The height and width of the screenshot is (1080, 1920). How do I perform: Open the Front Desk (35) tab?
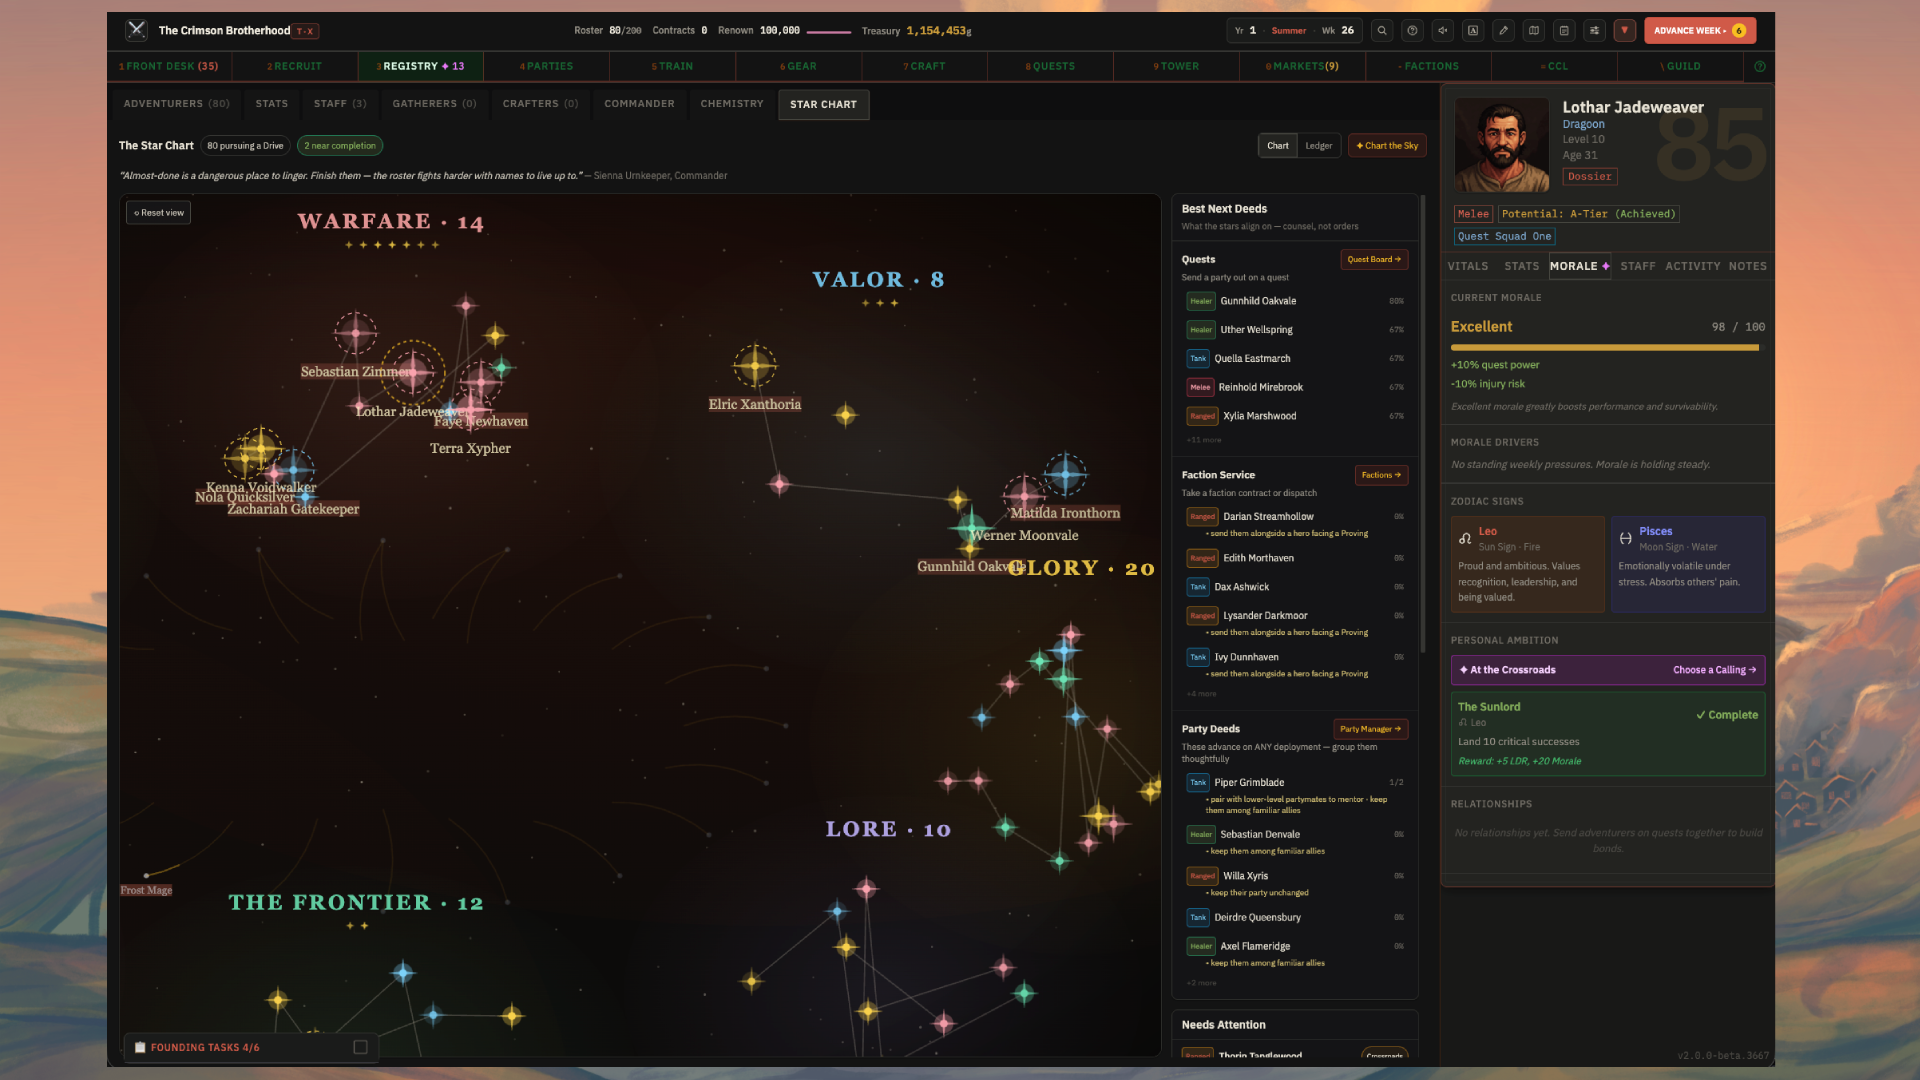click(x=169, y=66)
